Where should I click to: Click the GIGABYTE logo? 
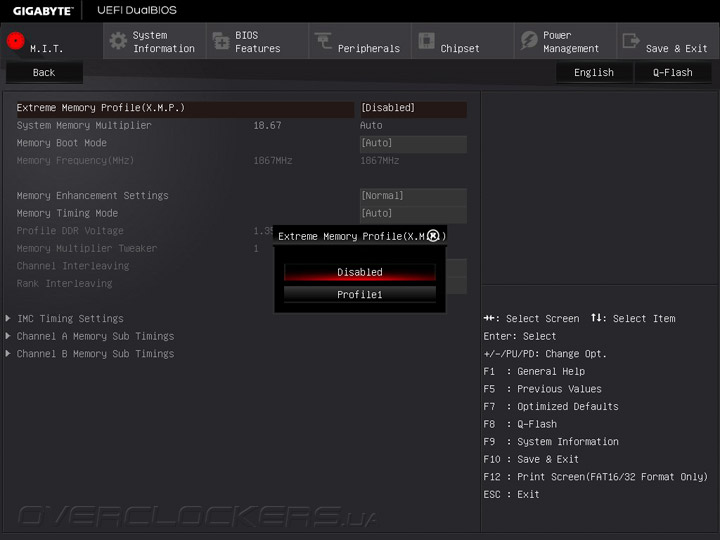[x=43, y=11]
